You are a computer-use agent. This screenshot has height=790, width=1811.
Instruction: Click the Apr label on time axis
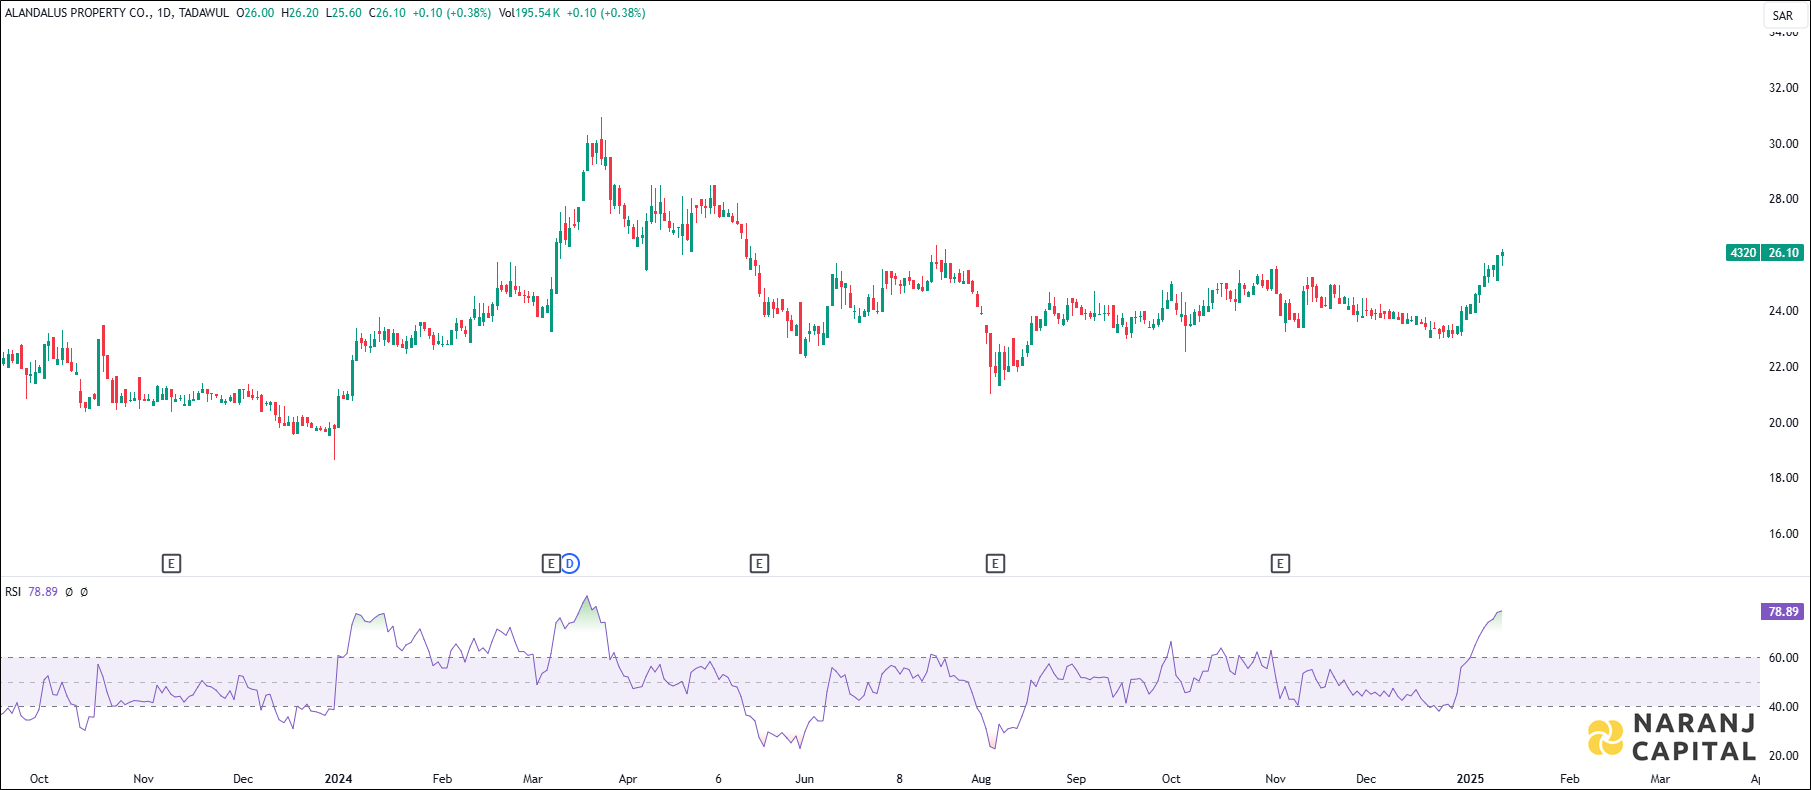click(628, 779)
